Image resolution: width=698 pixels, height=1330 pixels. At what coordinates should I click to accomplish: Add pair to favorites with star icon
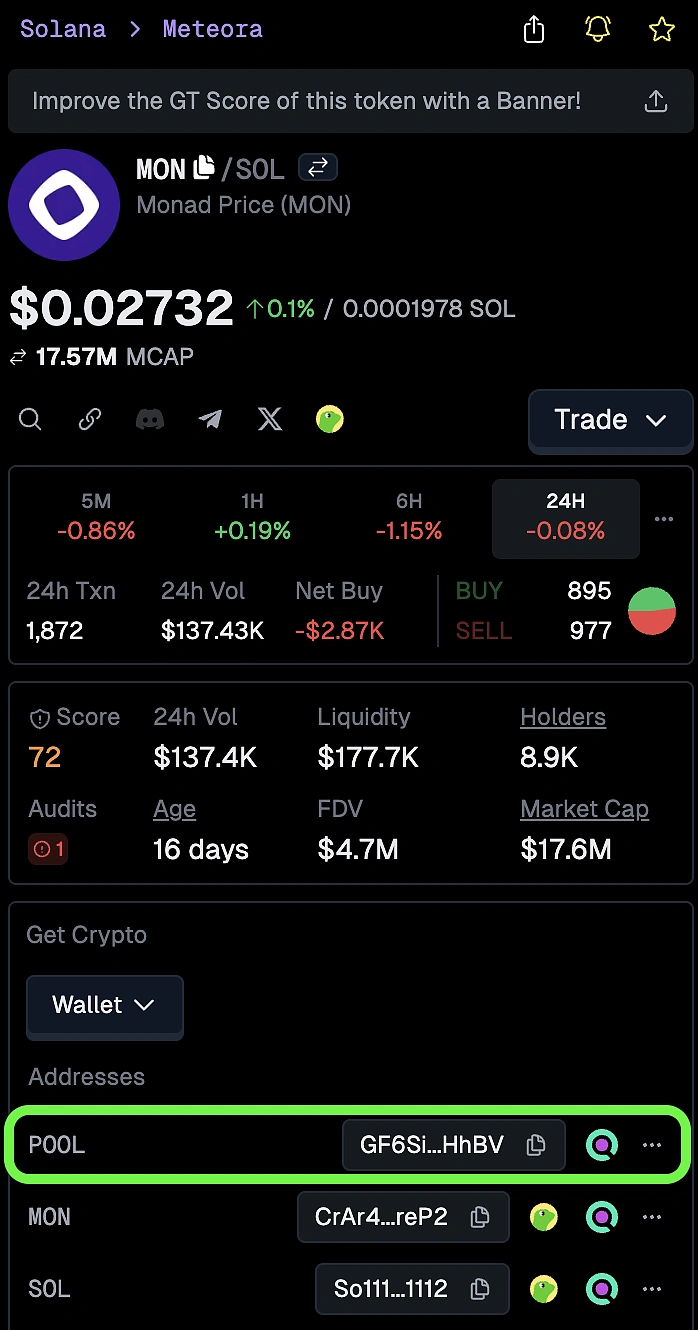click(x=661, y=29)
